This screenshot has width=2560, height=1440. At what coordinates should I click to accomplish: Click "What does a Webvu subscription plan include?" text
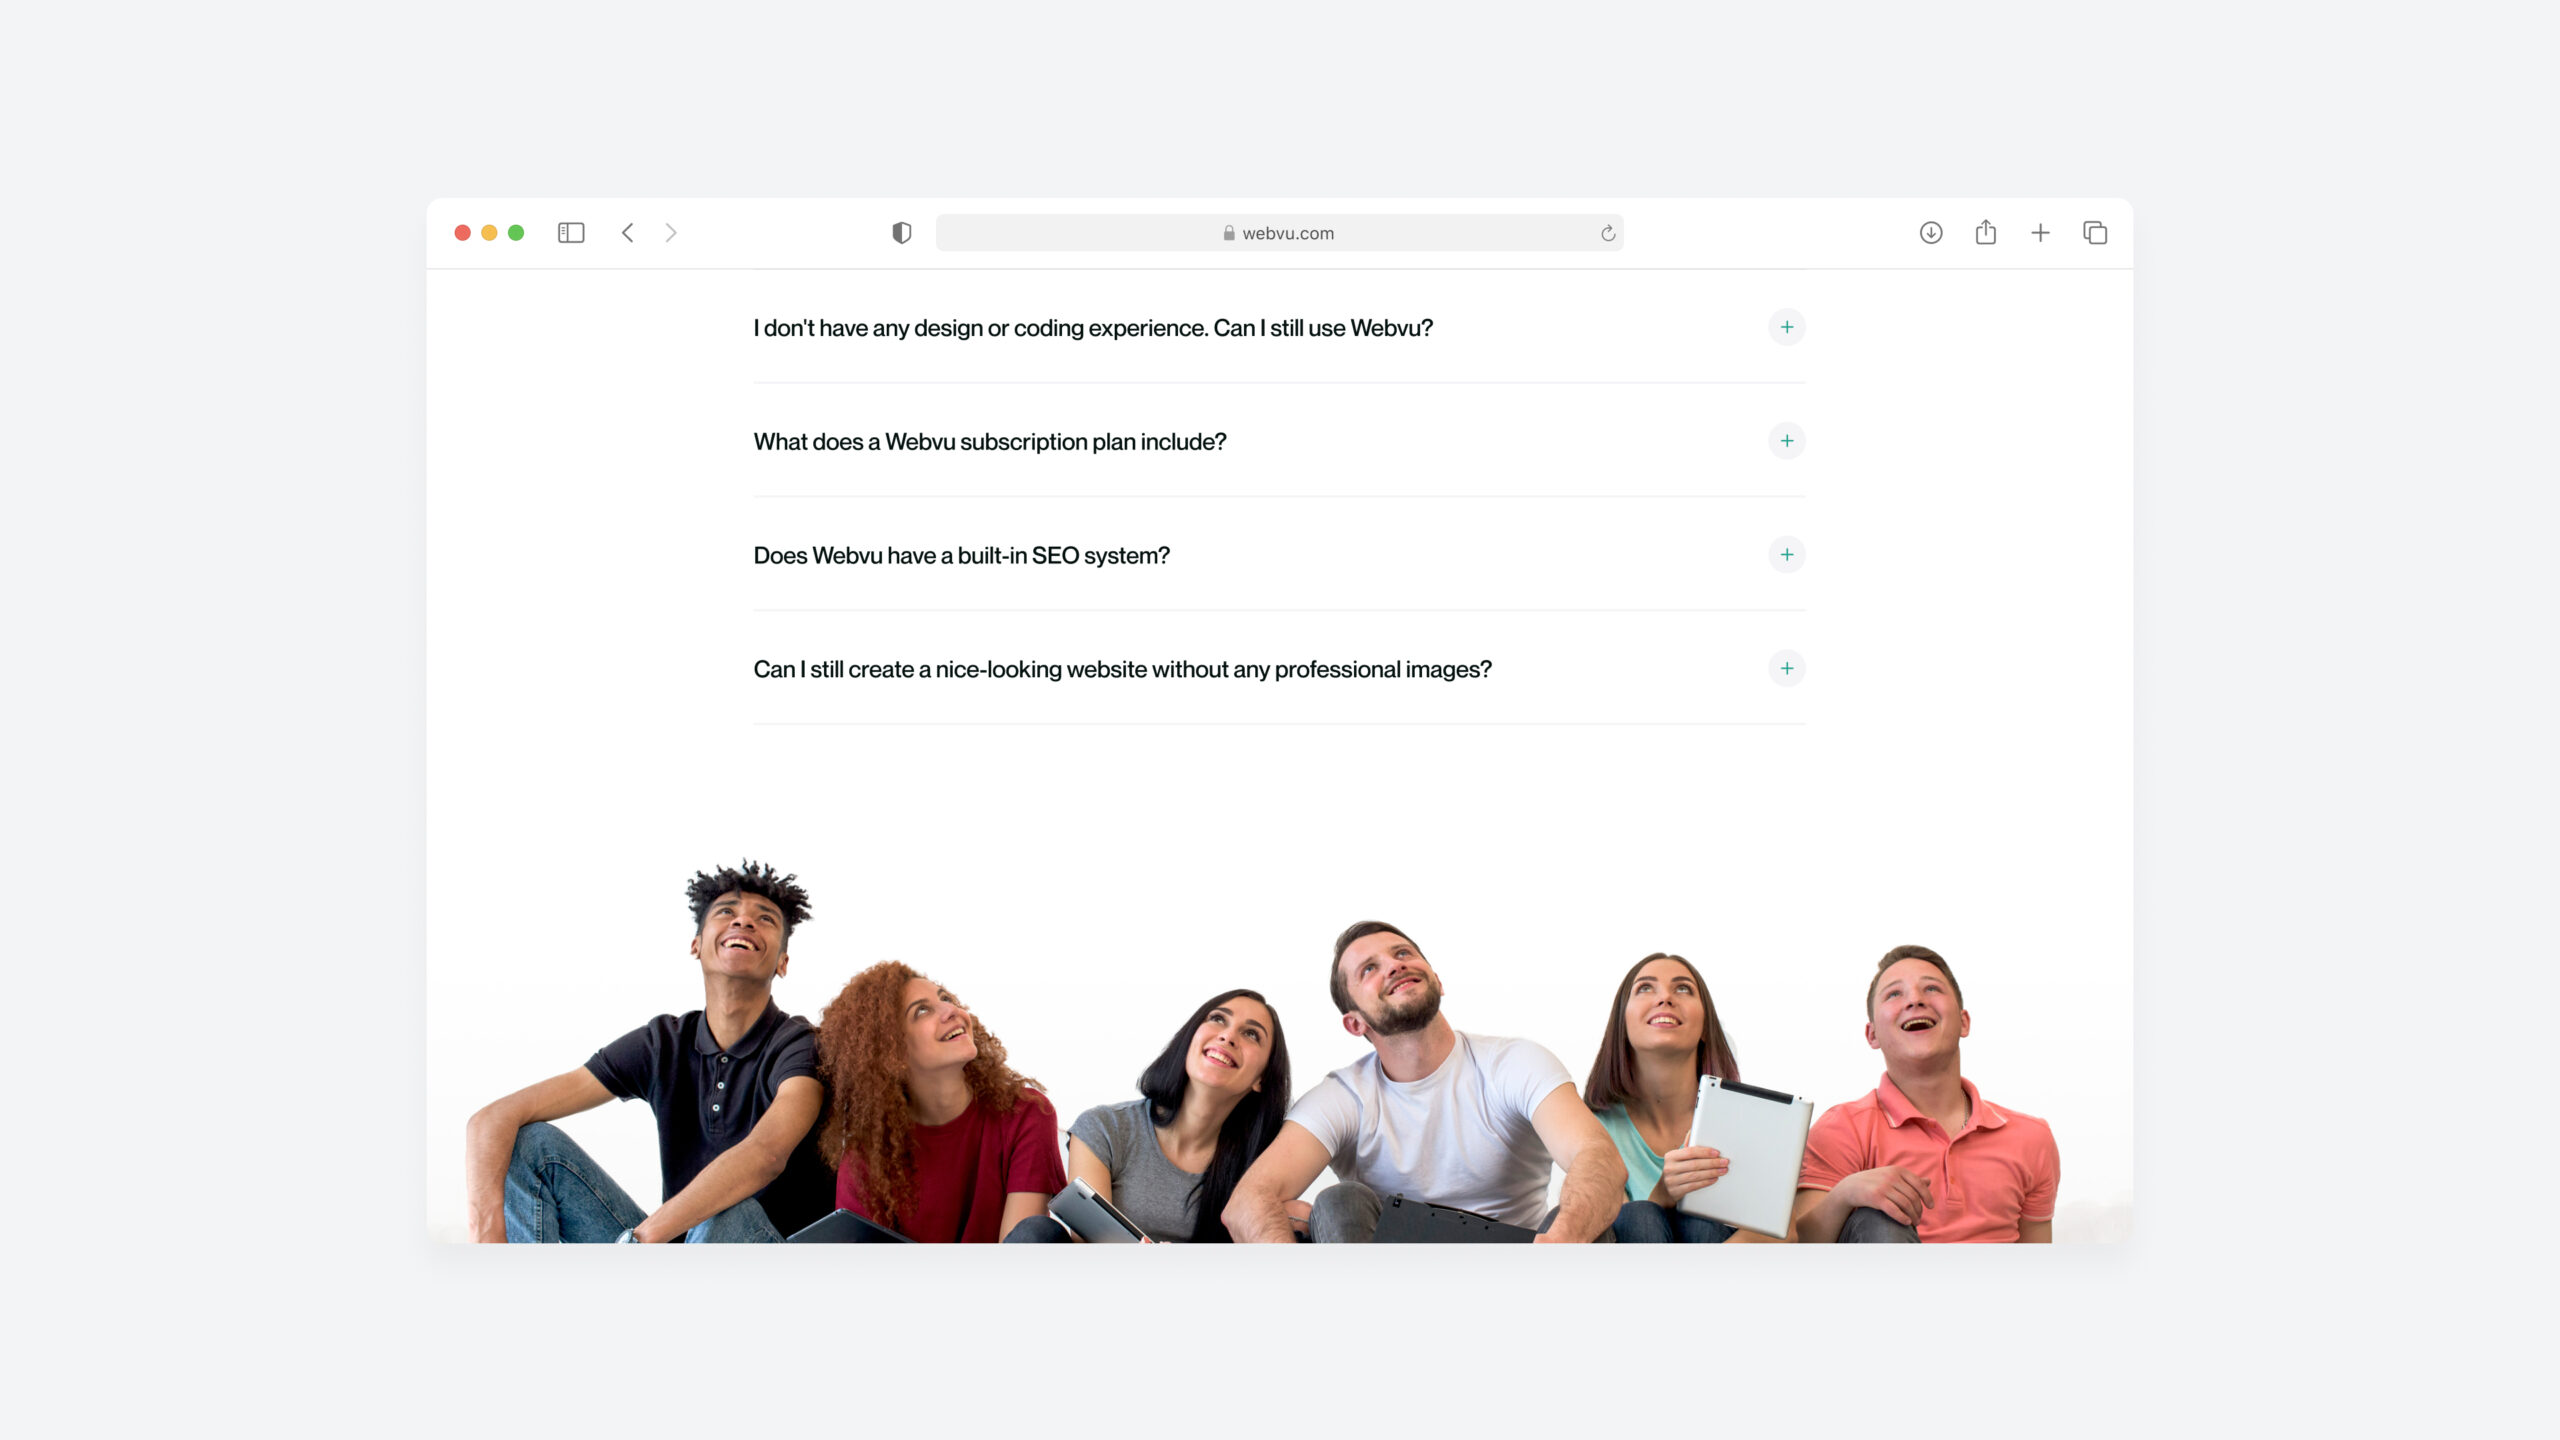pos(989,442)
